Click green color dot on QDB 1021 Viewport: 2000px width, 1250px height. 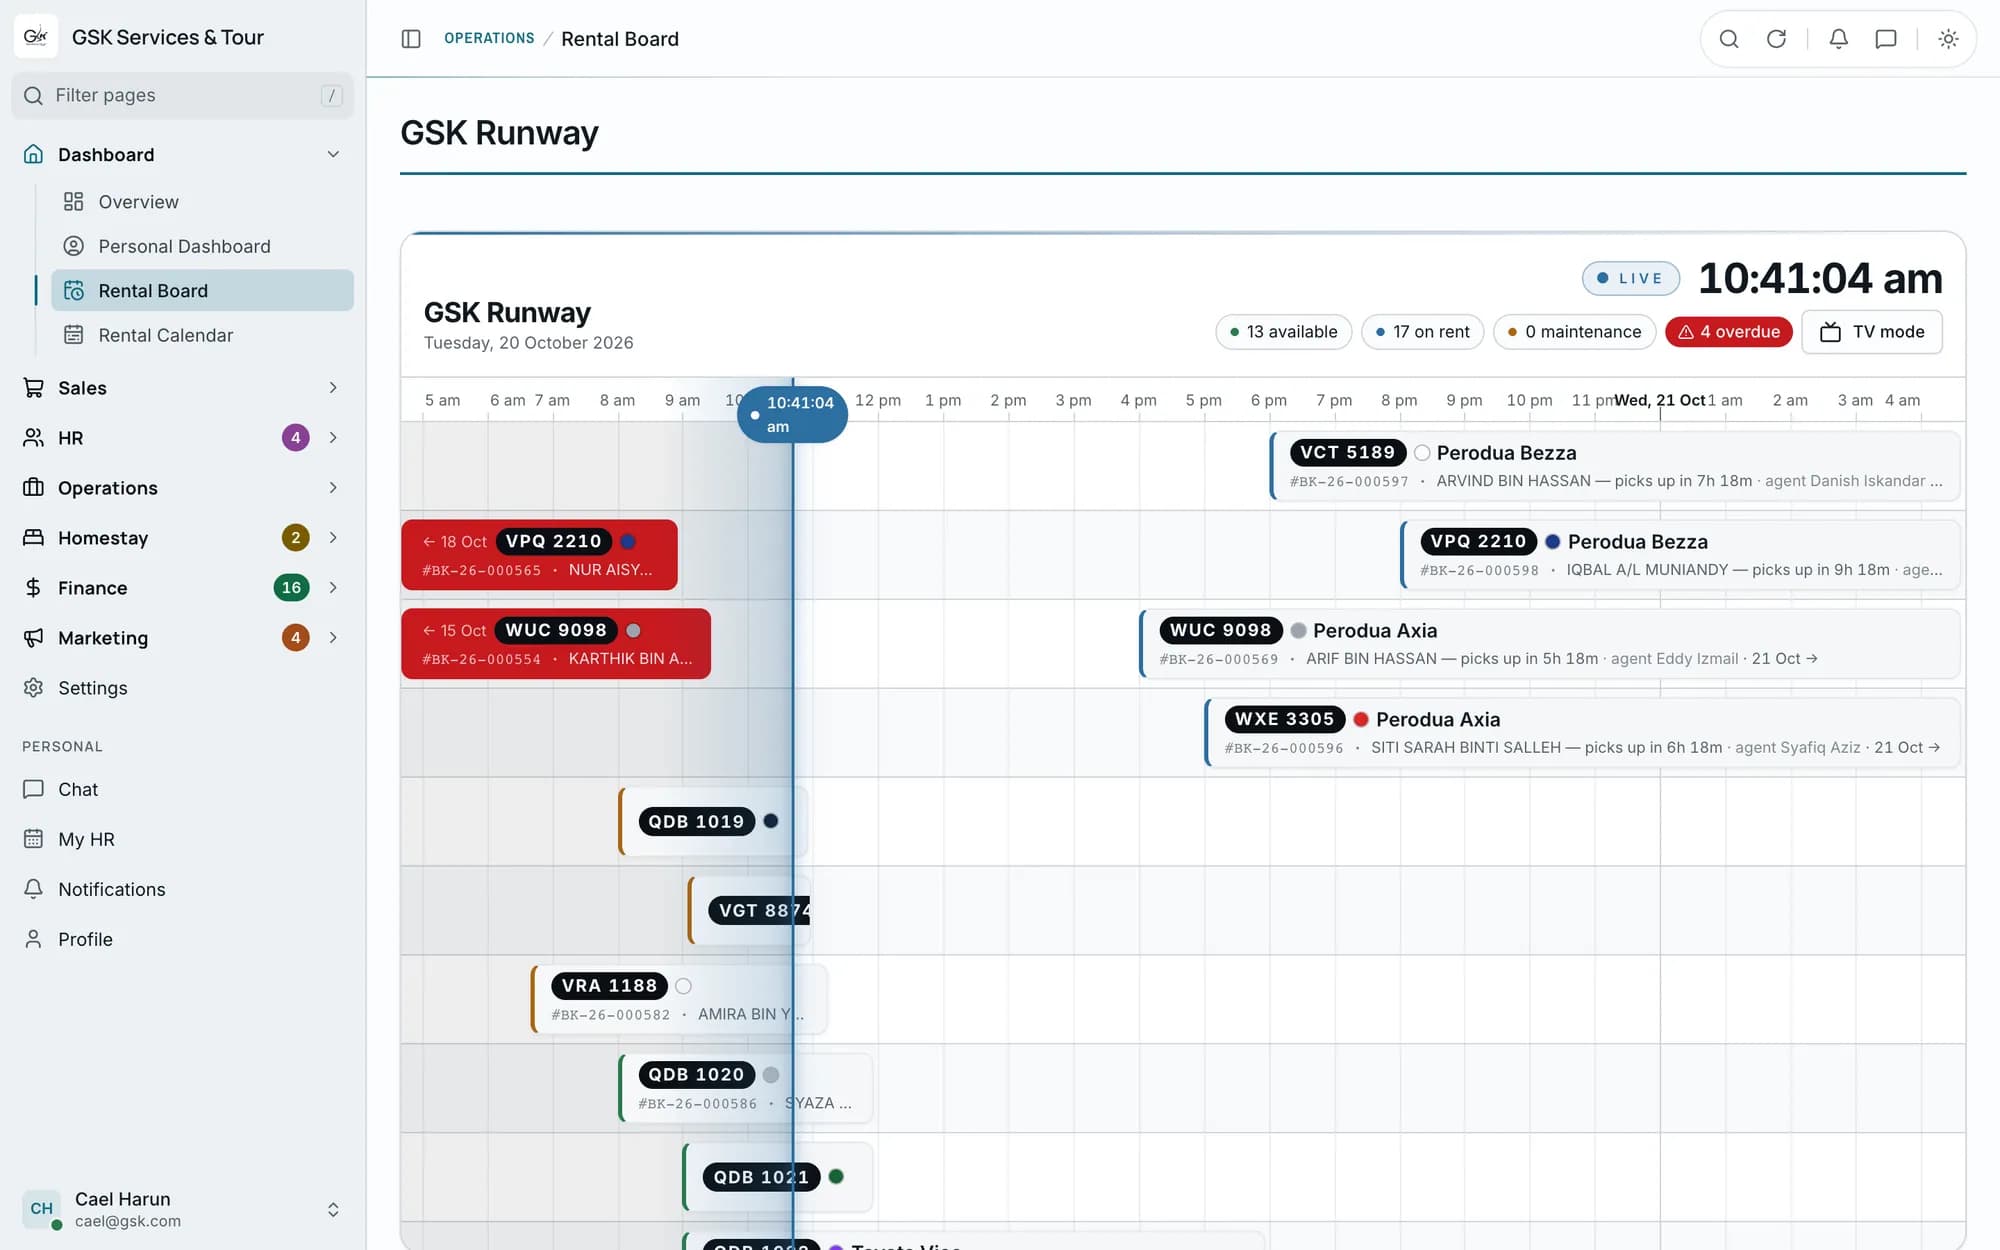836,1177
